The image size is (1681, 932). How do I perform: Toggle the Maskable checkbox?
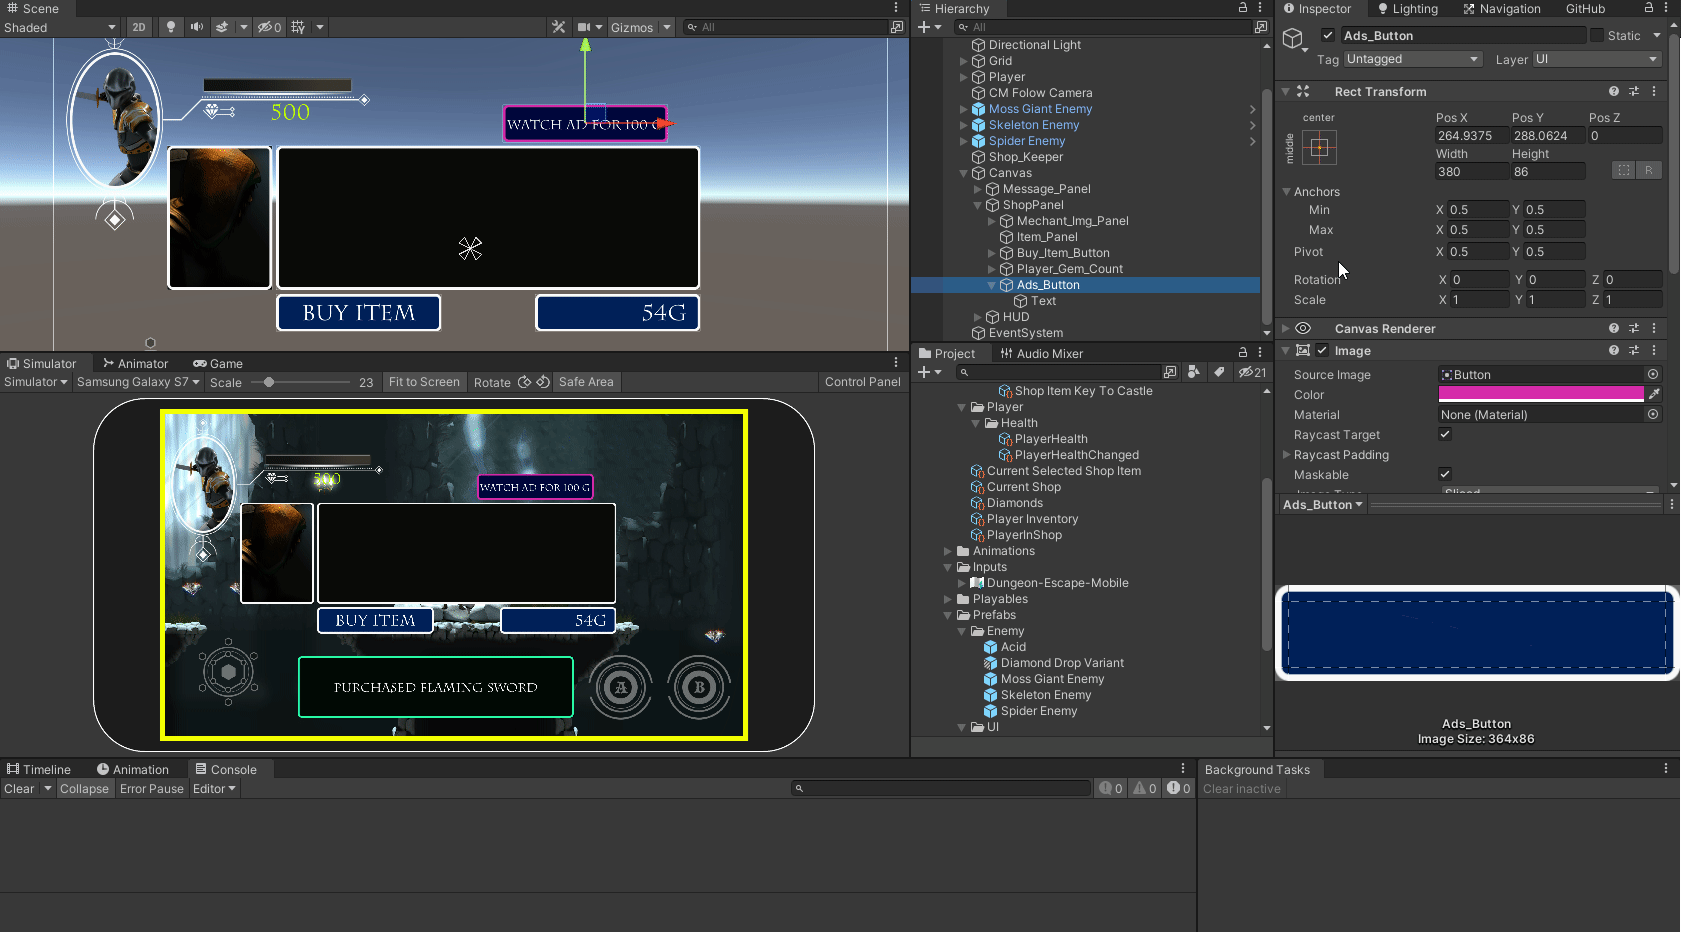(x=1445, y=474)
